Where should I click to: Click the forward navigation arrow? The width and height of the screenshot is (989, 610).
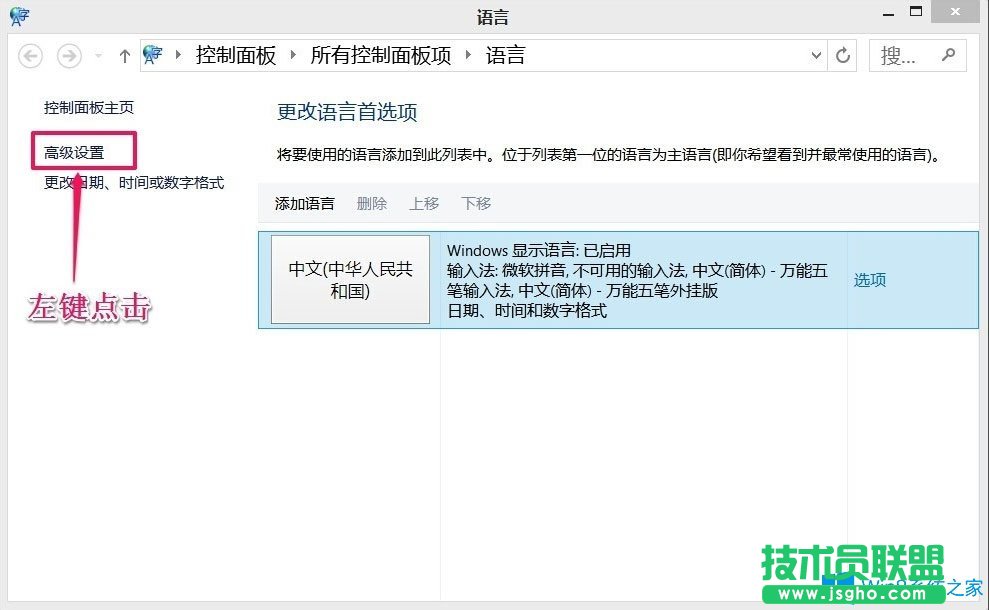[68, 56]
